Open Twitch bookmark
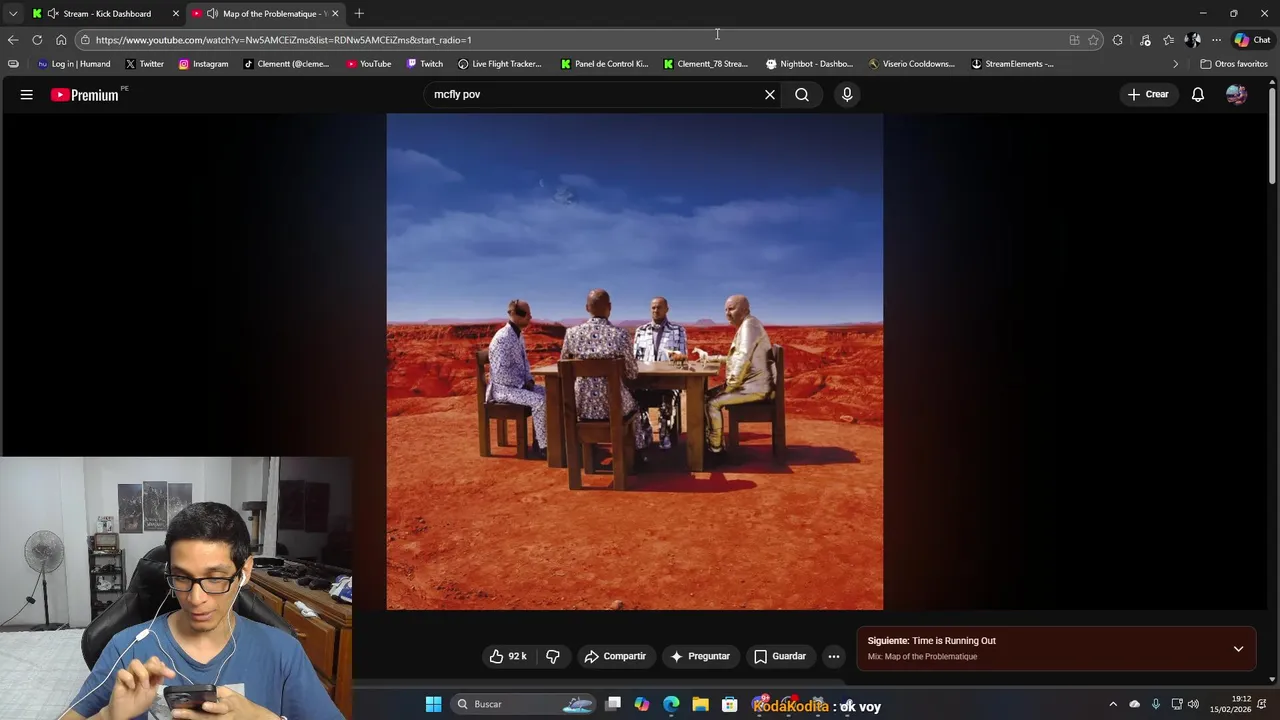 425,64
